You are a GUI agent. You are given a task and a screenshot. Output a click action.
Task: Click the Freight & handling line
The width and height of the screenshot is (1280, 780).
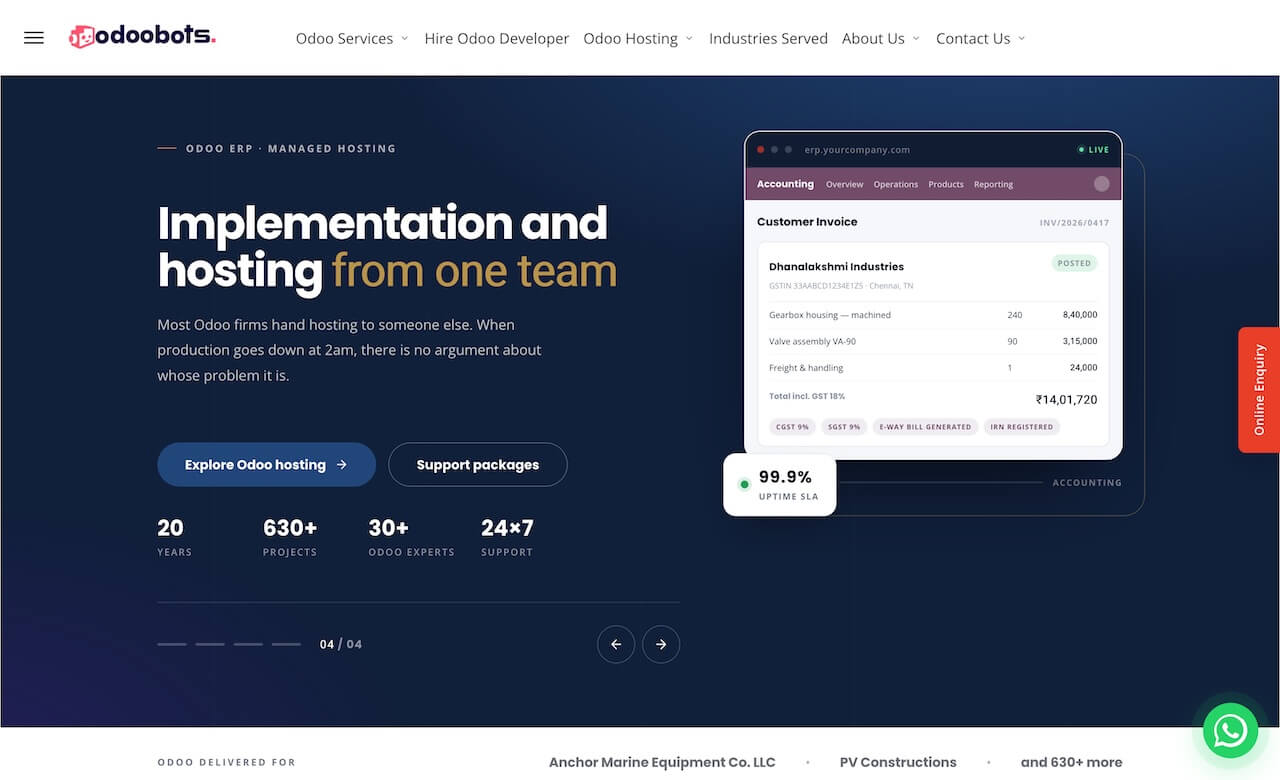[933, 368]
